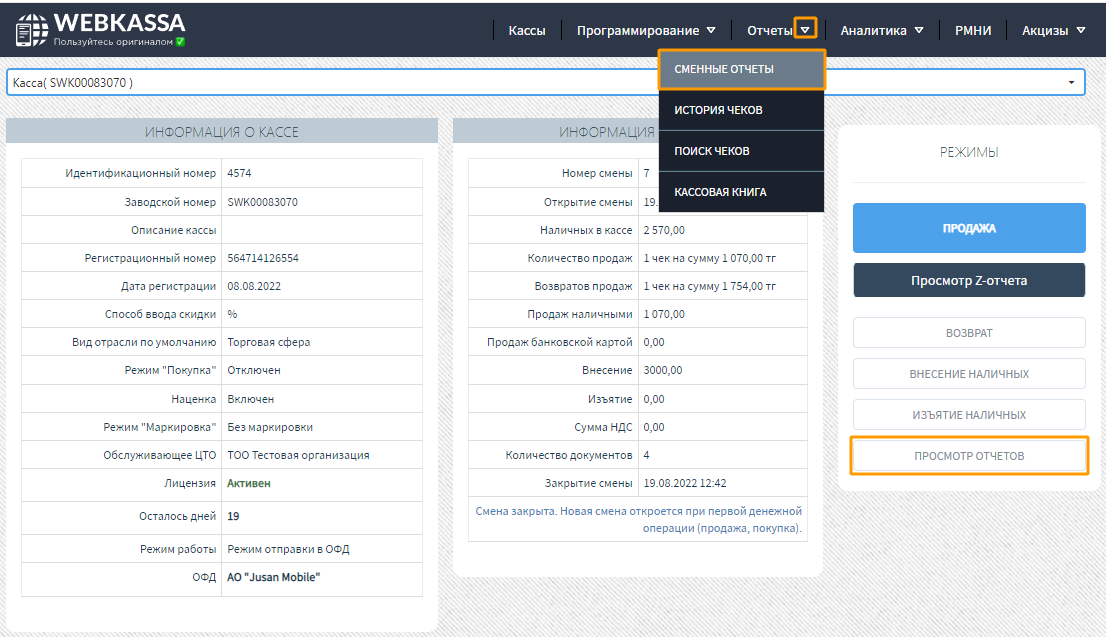This screenshot has width=1106, height=637.
Task: Click the ОФД value АО "Jusan Mobile"
Action: (274, 577)
